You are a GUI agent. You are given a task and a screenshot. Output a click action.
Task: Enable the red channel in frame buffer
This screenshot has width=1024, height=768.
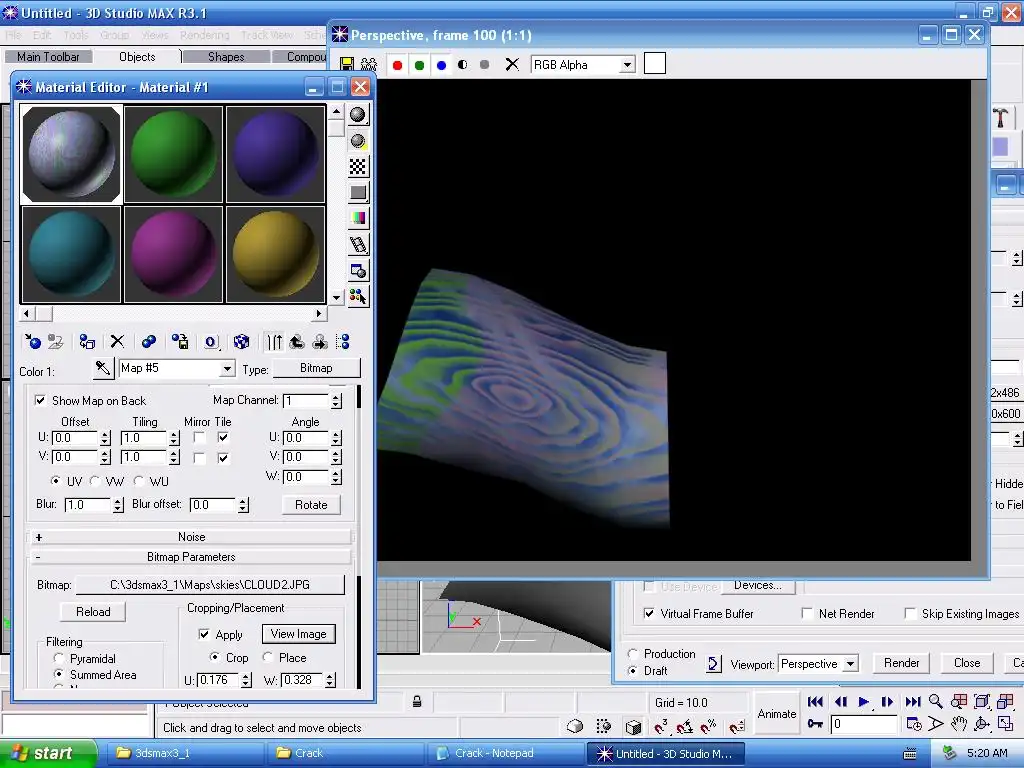pyautogui.click(x=397, y=65)
